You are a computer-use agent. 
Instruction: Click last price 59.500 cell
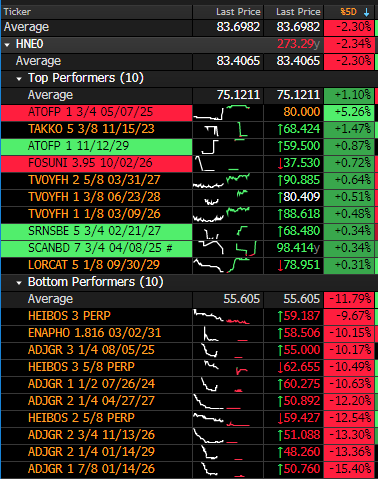[x=293, y=146]
